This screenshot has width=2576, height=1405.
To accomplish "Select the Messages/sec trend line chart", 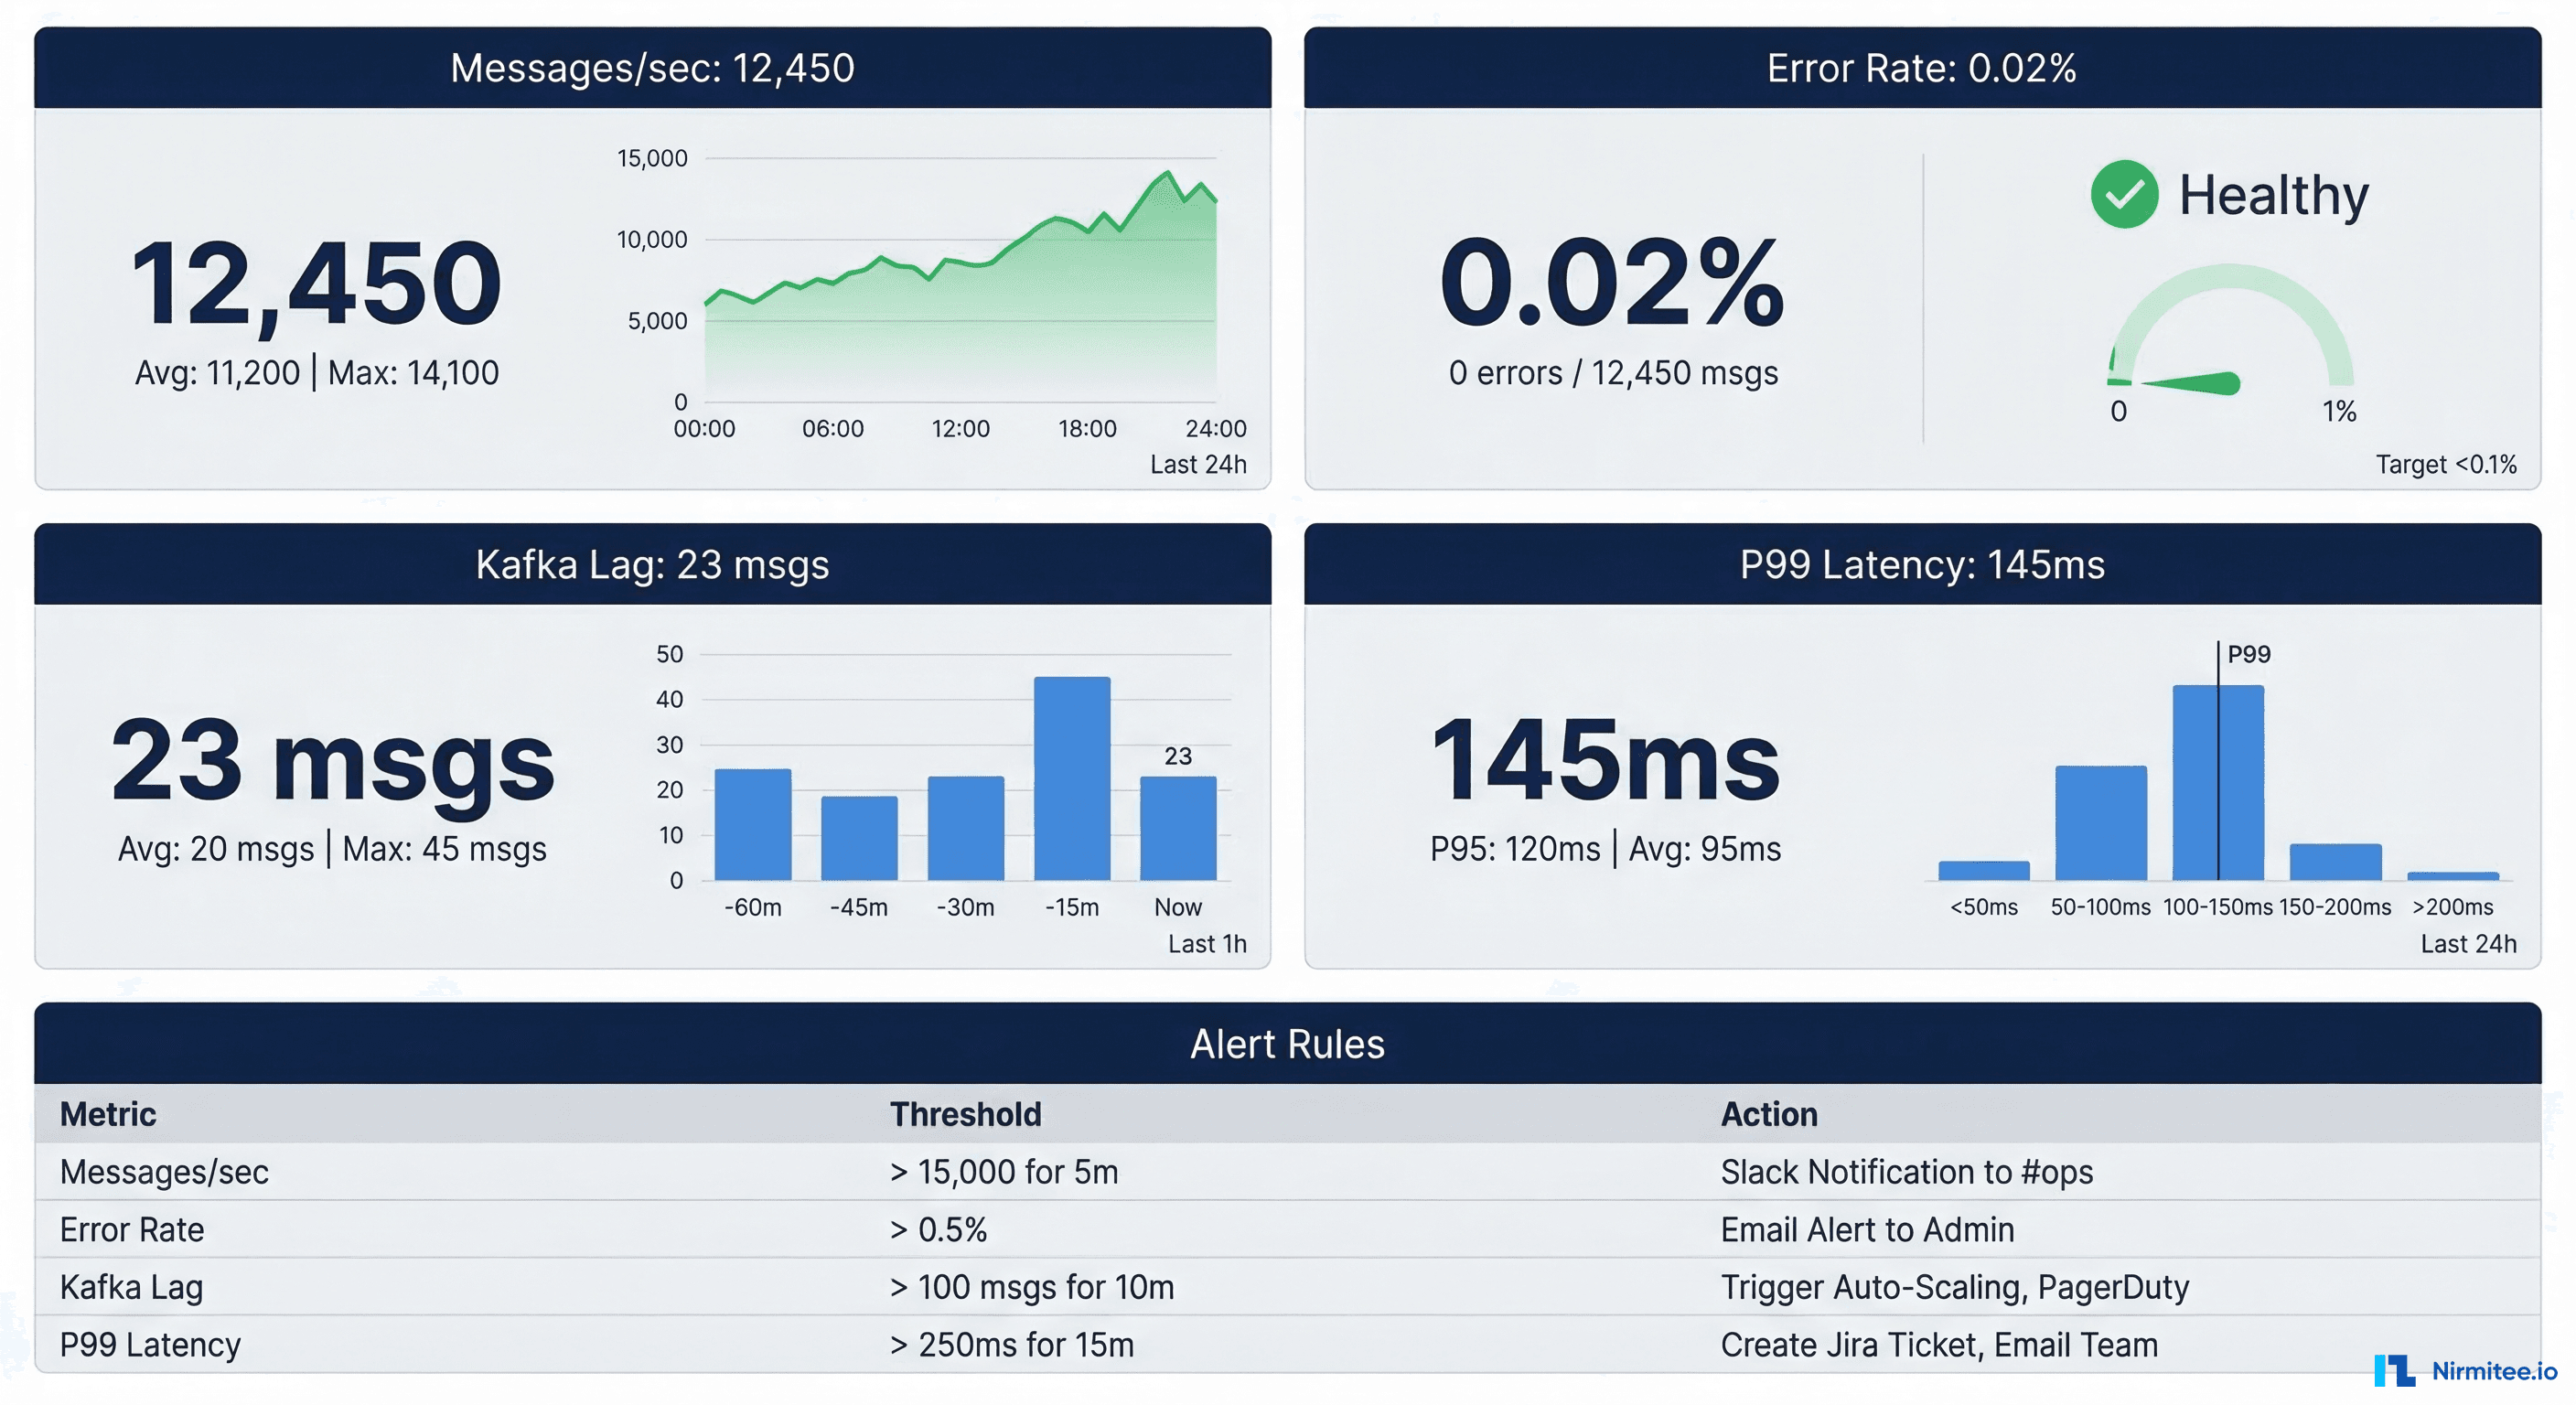I will coord(960,280).
